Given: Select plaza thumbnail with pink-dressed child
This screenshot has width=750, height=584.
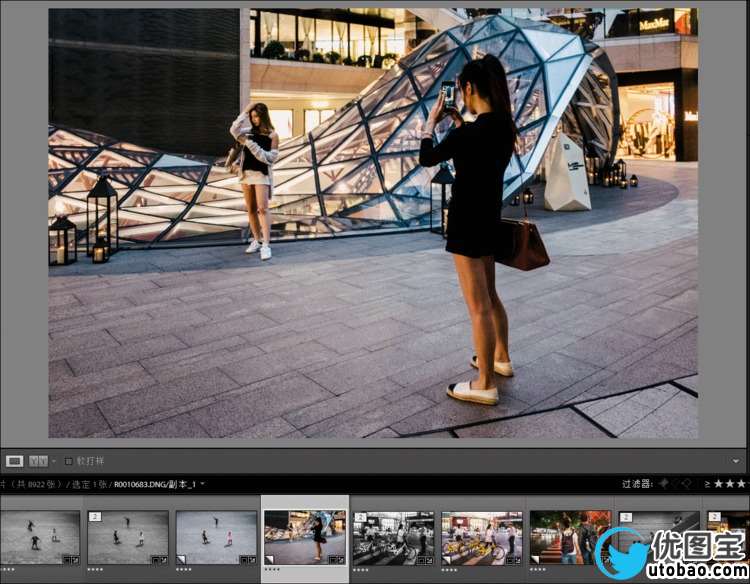Looking at the screenshot, I should coord(216,538).
